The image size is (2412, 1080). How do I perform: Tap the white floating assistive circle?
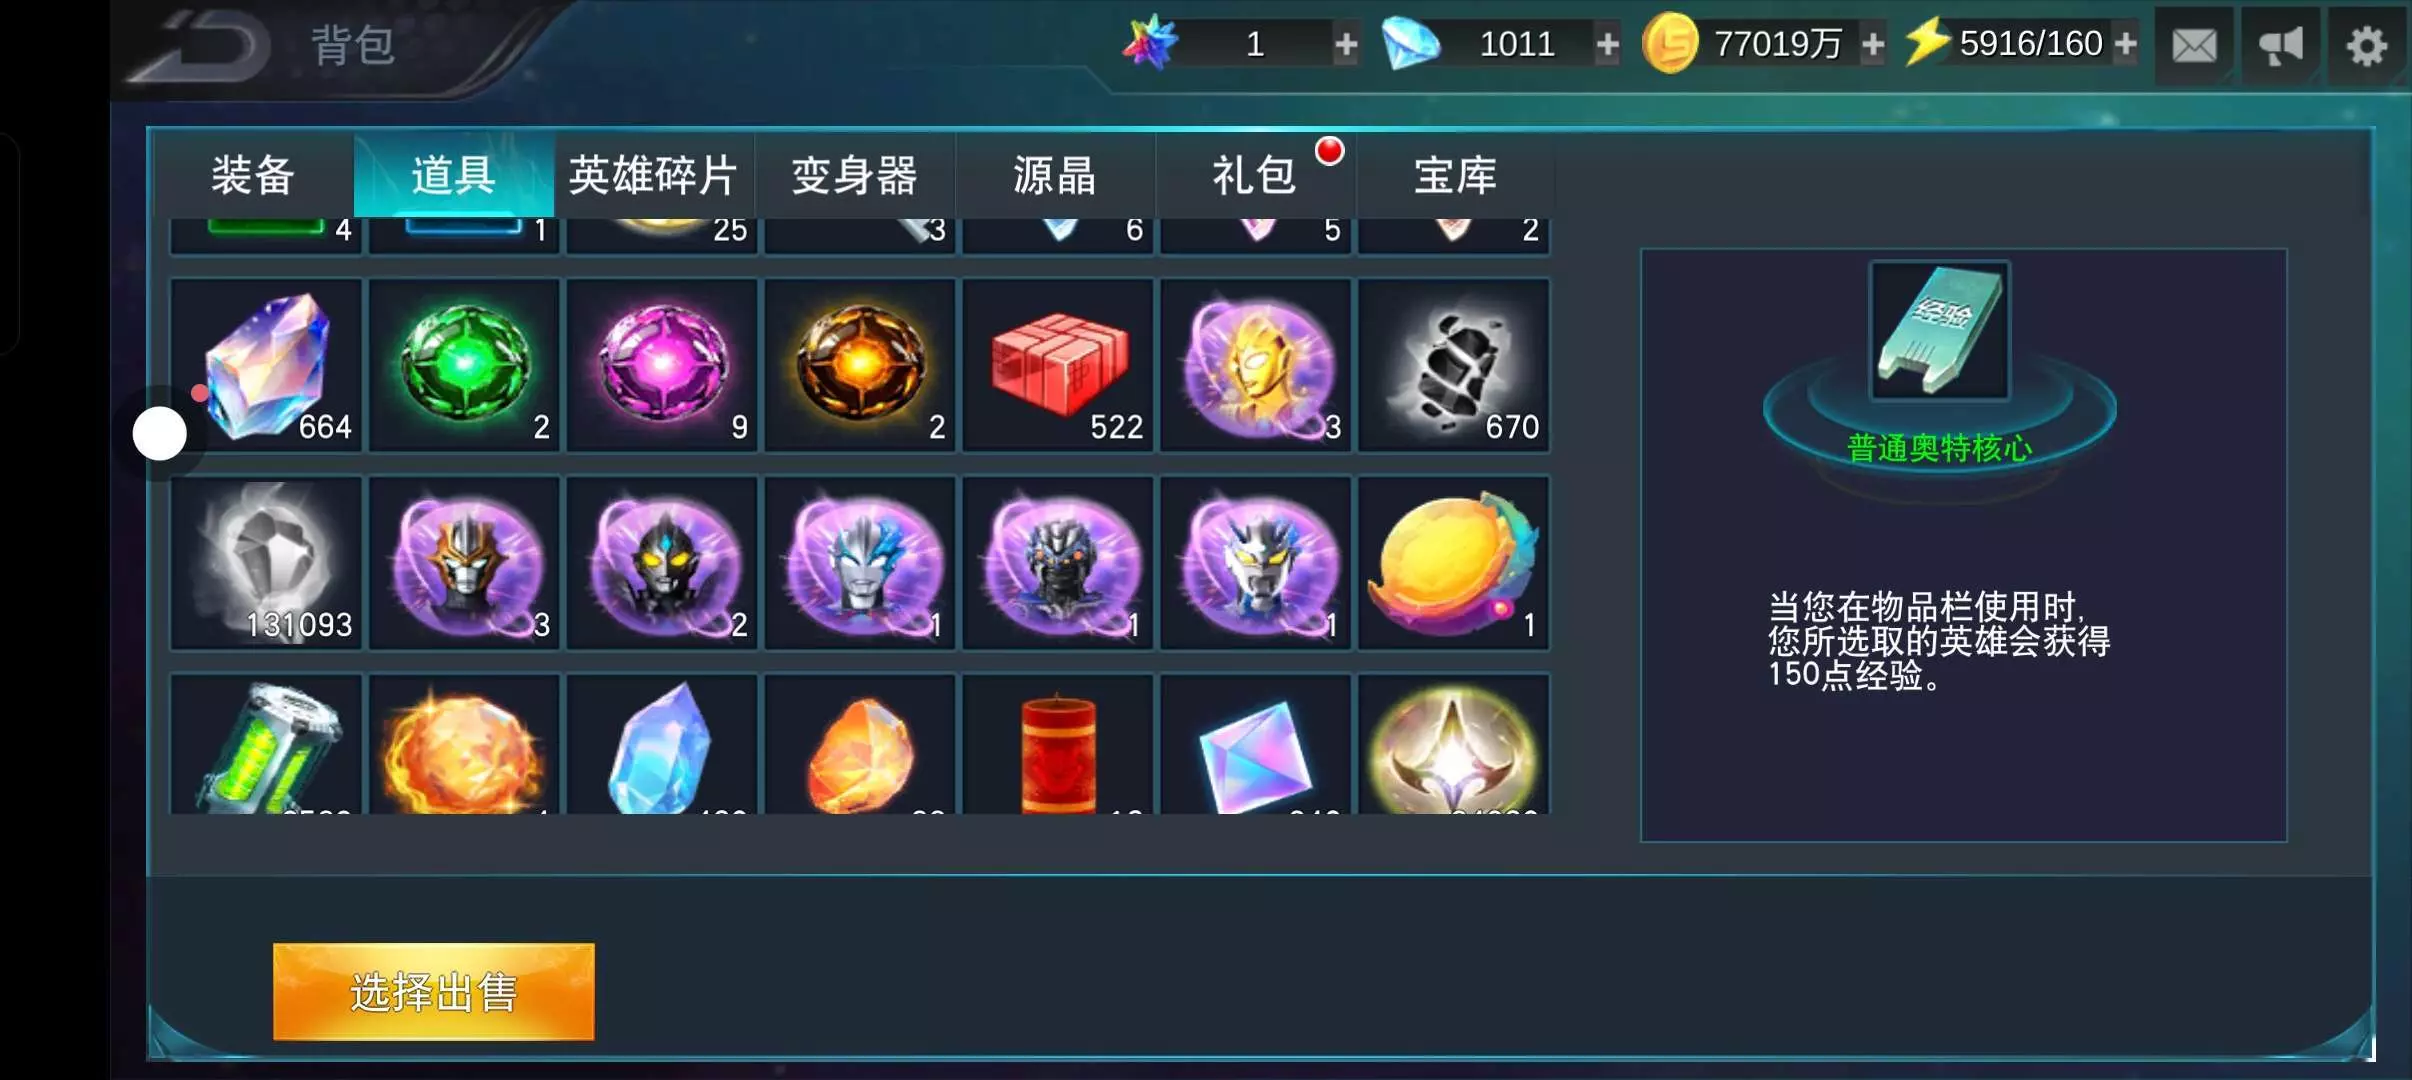160,434
